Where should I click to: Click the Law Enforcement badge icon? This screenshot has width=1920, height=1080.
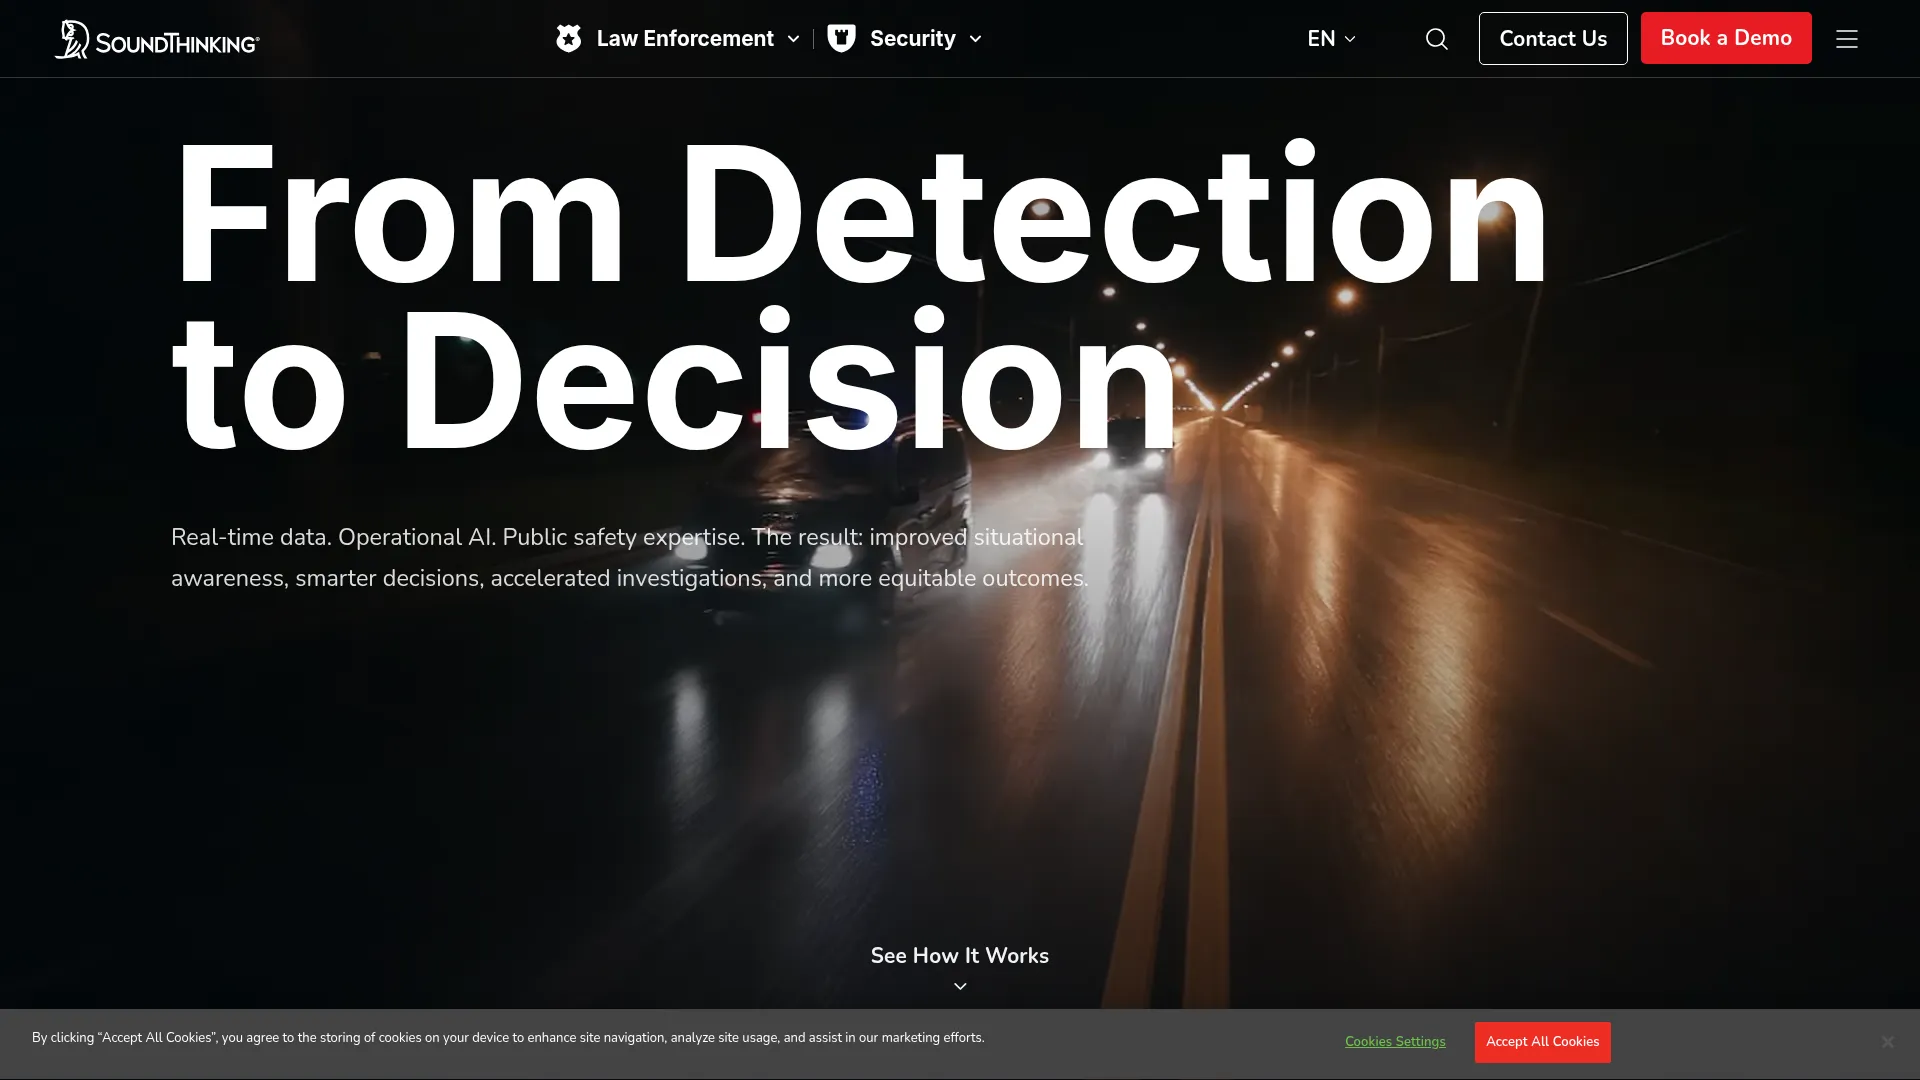(569, 39)
